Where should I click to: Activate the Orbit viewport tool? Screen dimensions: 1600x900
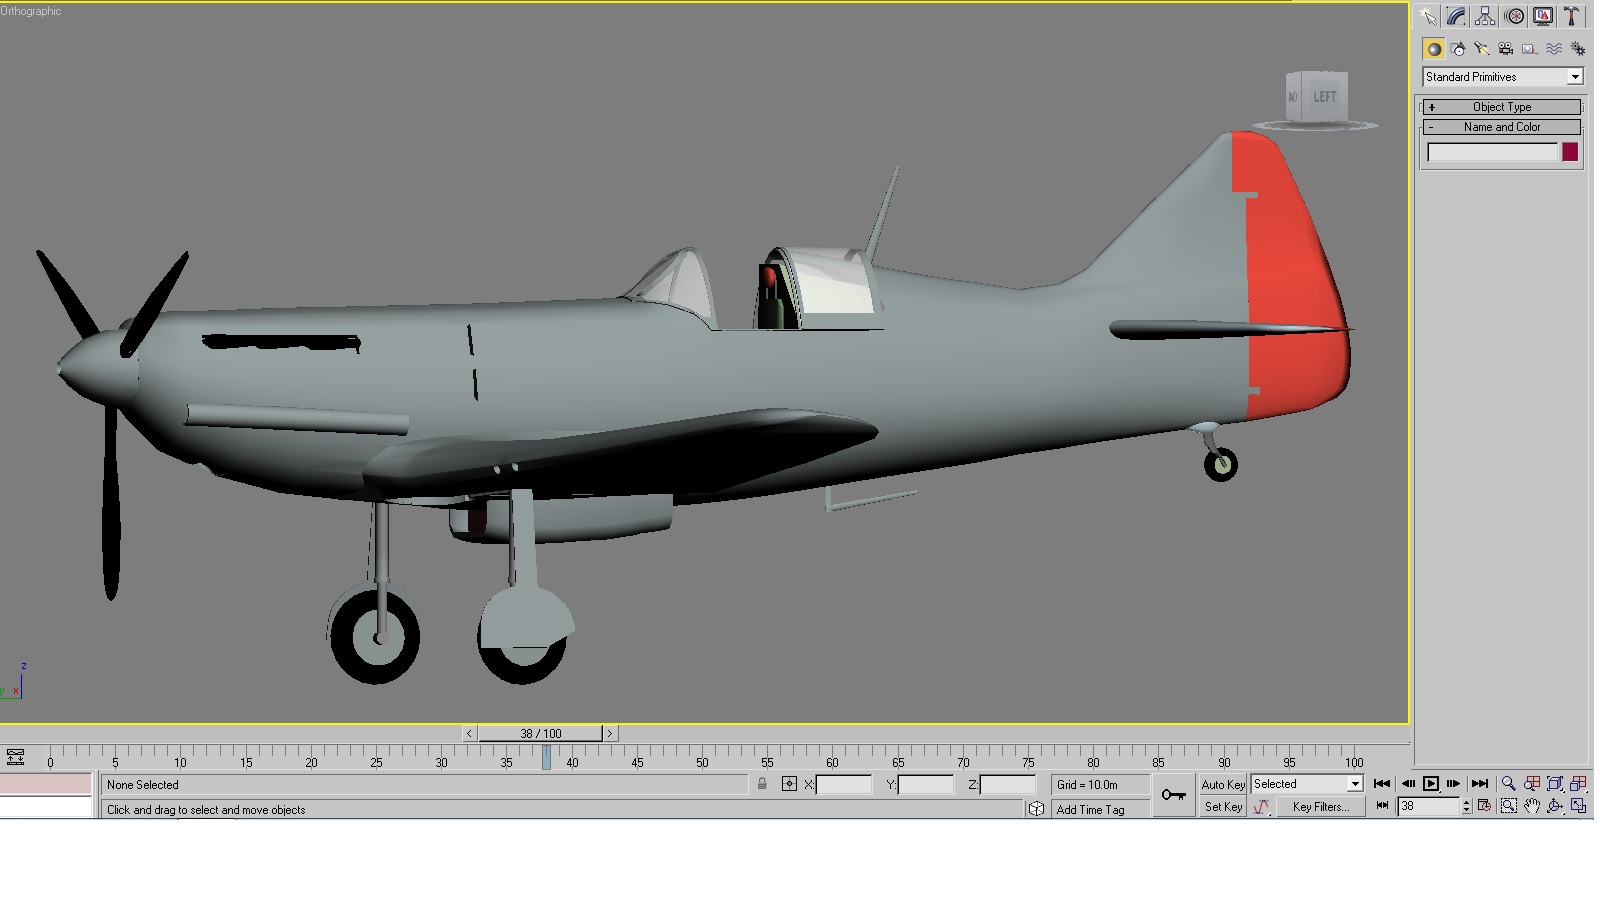click(1555, 806)
